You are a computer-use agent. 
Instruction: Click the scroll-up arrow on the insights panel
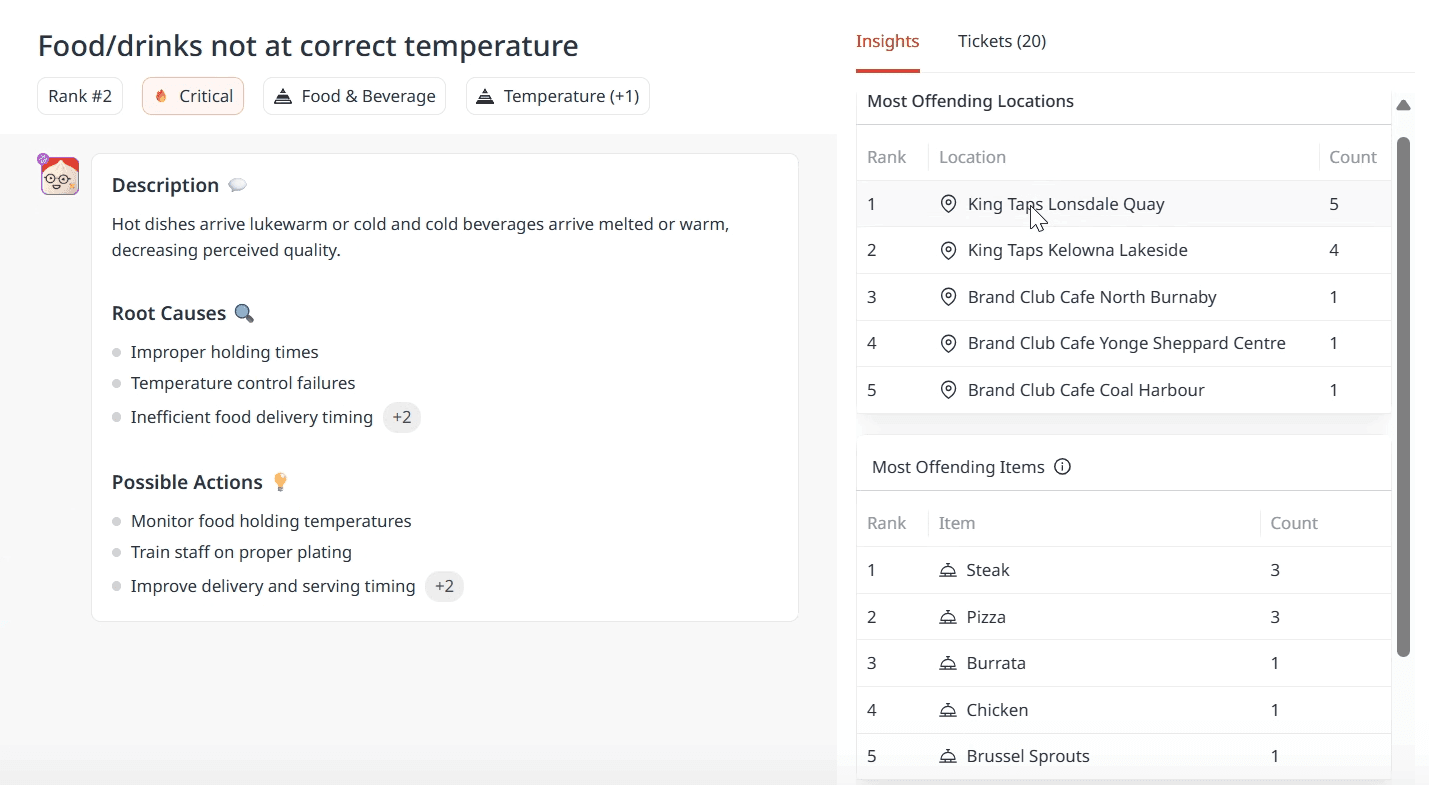point(1403,105)
